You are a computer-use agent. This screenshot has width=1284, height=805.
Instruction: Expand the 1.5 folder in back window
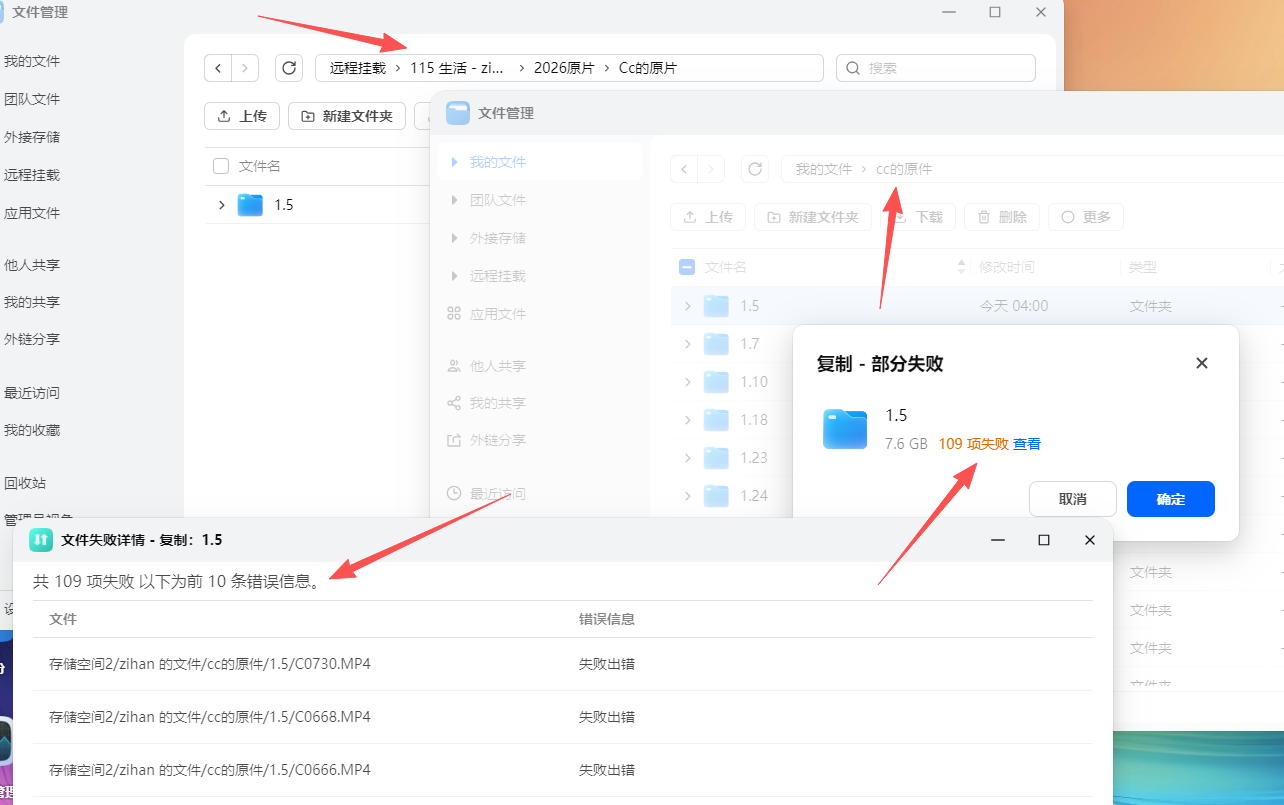(222, 205)
